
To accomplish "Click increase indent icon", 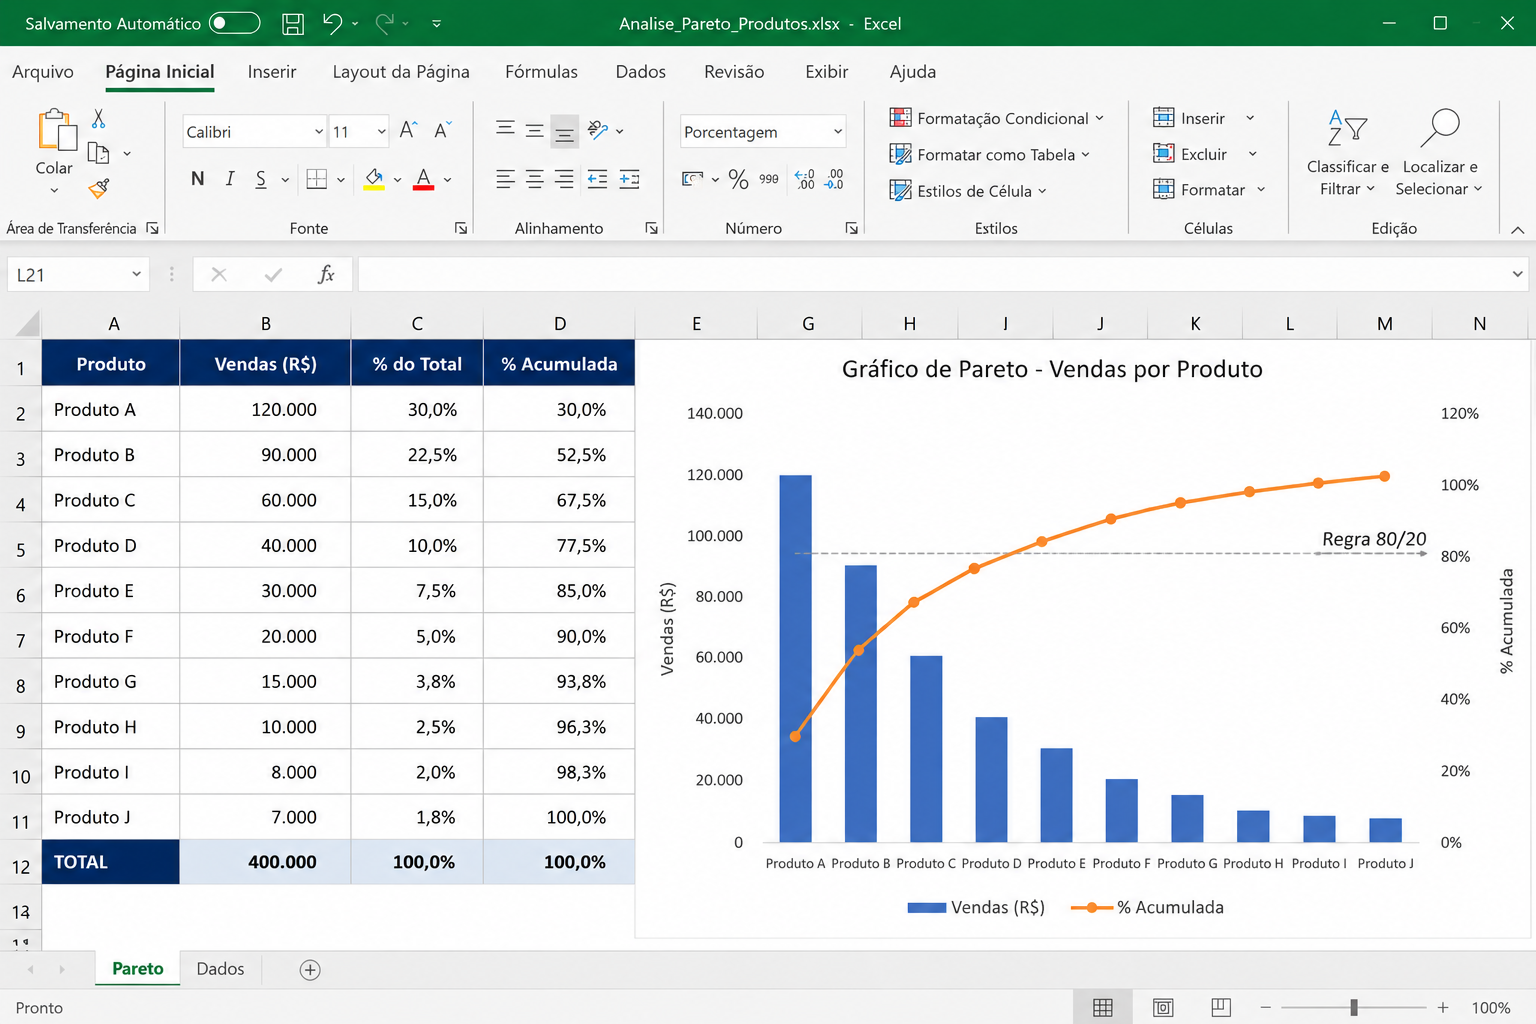I will click(x=630, y=179).
